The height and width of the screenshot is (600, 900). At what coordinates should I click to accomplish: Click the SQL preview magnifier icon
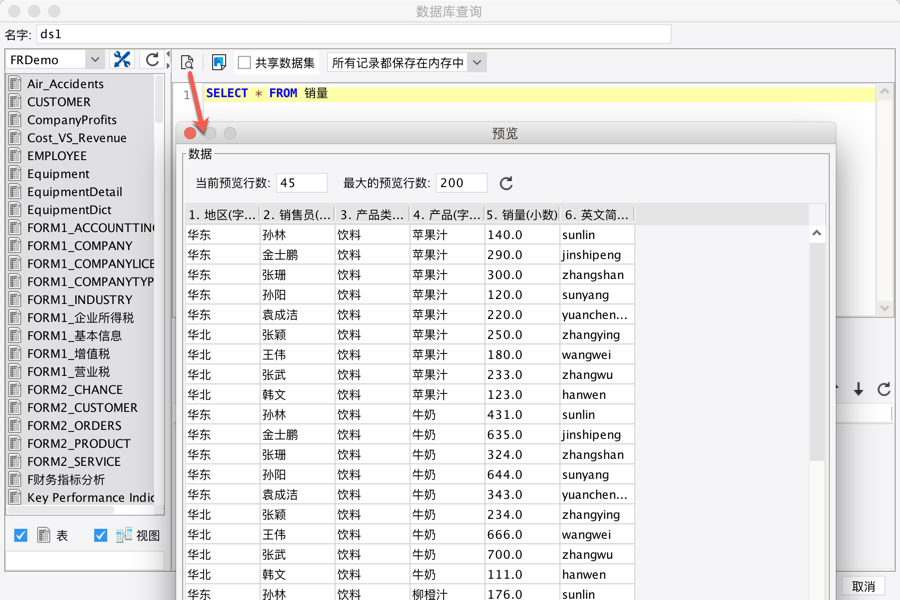pos(187,62)
